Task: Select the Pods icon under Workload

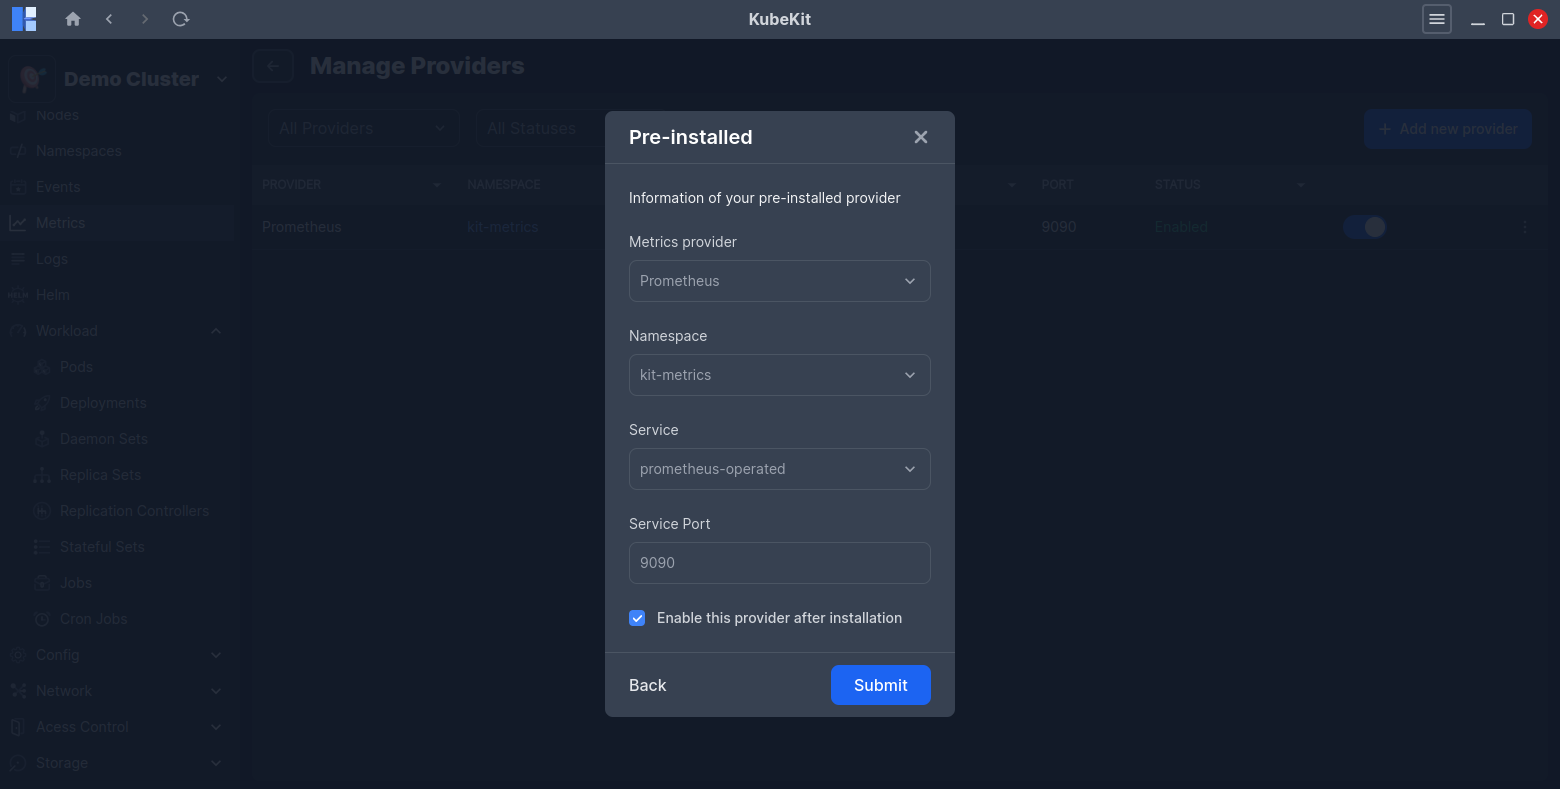Action: click(x=42, y=366)
